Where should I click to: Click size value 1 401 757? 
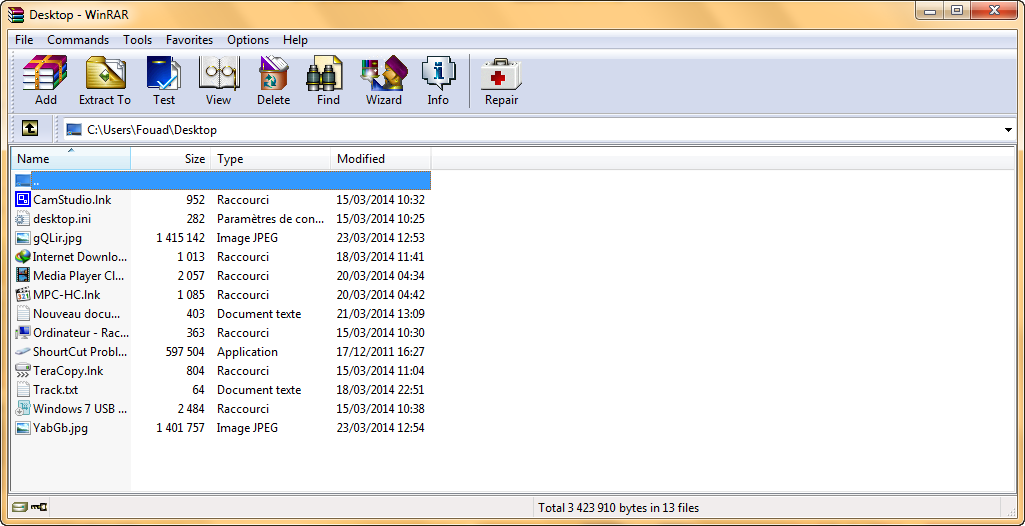pyautogui.click(x=180, y=428)
